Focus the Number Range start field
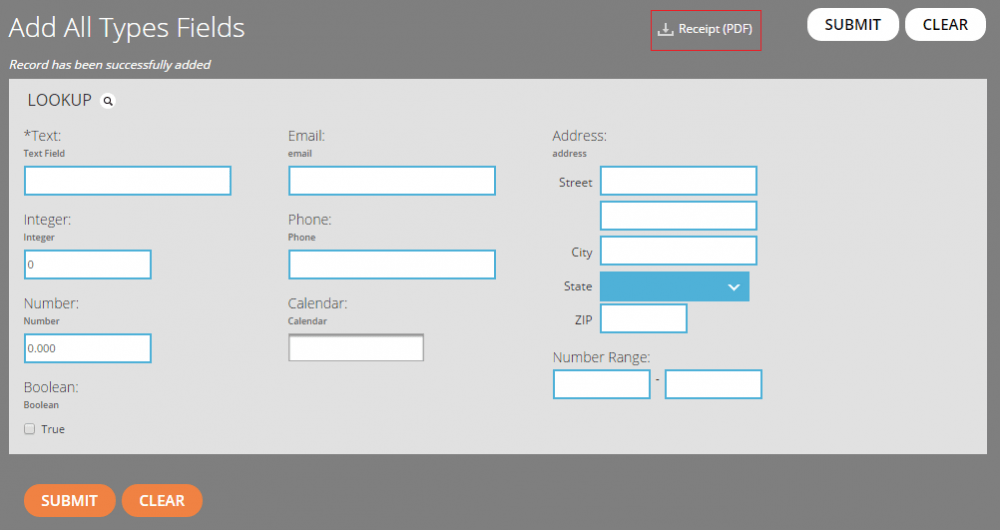Screen dimensions: 1000x530 [x=601, y=384]
